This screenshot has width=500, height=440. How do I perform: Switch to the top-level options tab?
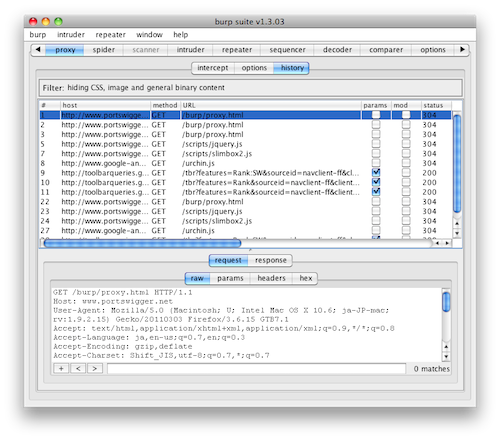433,50
